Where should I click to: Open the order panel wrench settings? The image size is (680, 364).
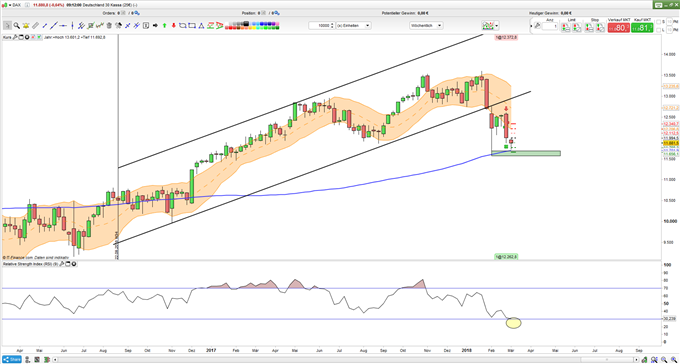537,26
